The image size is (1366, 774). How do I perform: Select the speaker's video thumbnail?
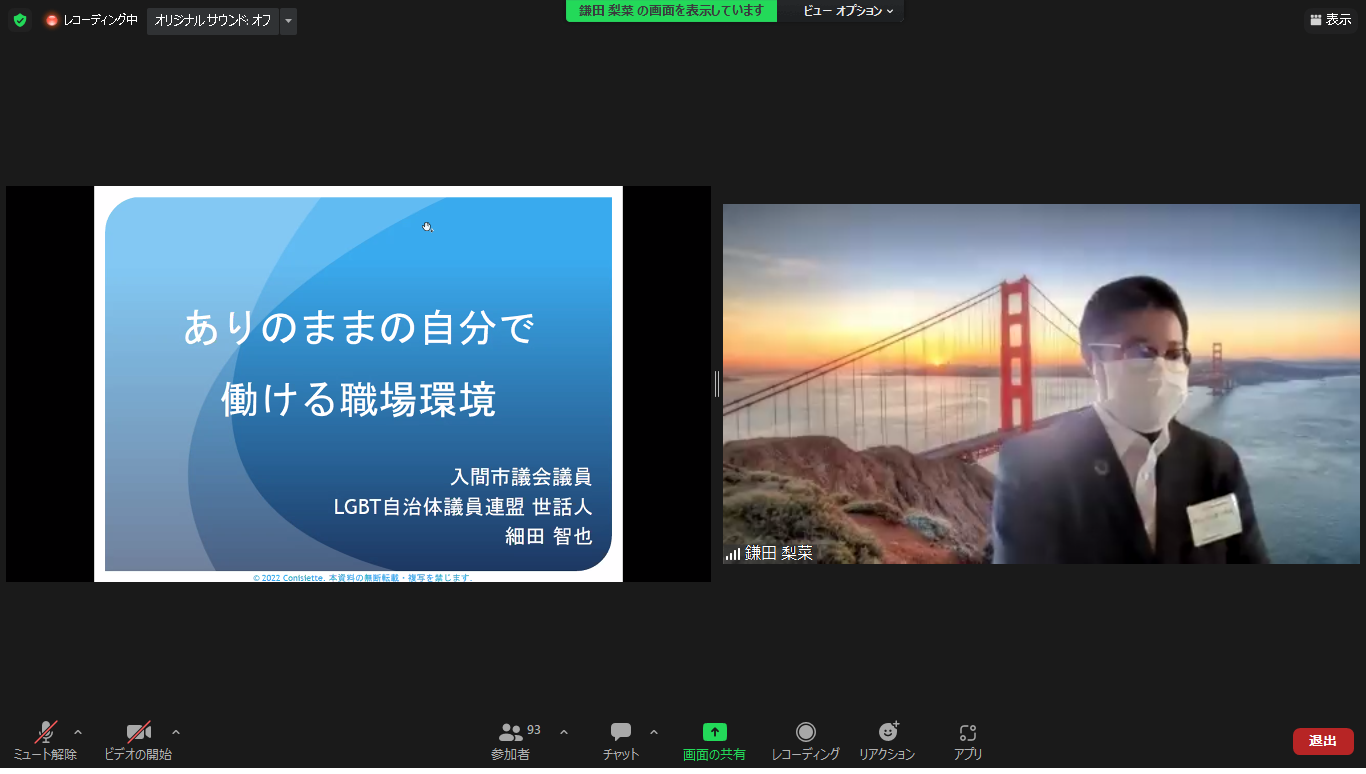(x=1041, y=384)
